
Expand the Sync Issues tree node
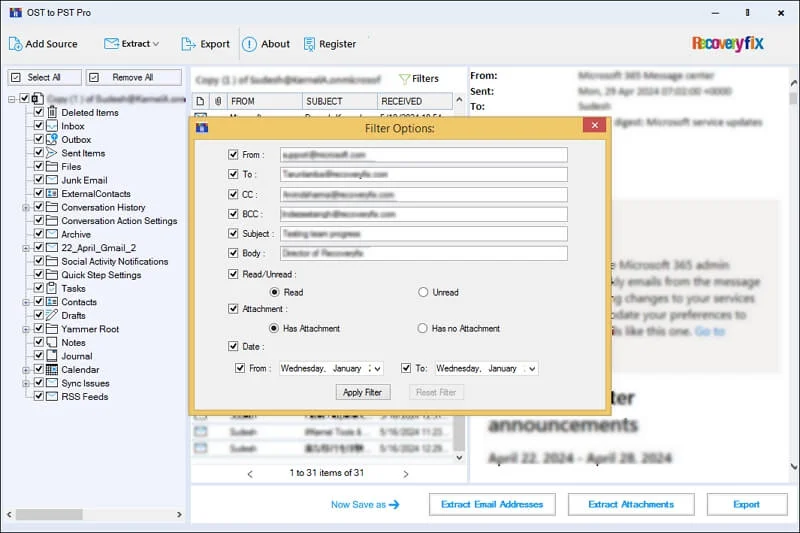click(x=26, y=384)
